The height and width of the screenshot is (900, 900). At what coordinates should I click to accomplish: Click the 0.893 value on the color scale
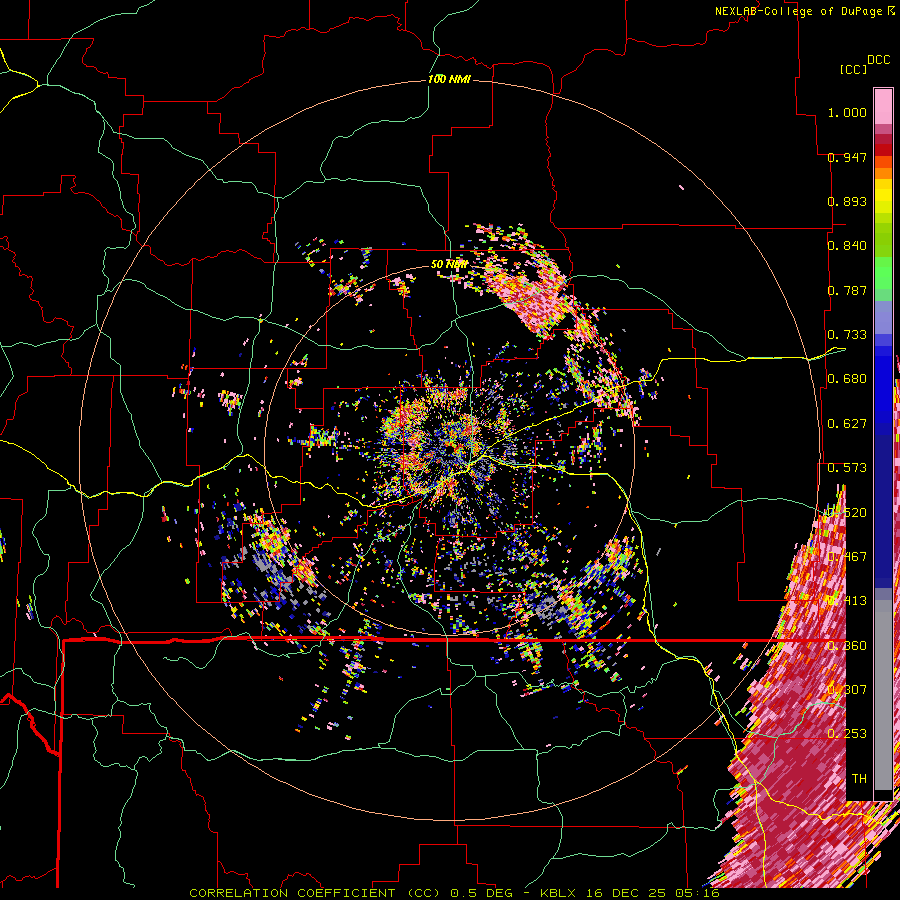click(x=847, y=201)
